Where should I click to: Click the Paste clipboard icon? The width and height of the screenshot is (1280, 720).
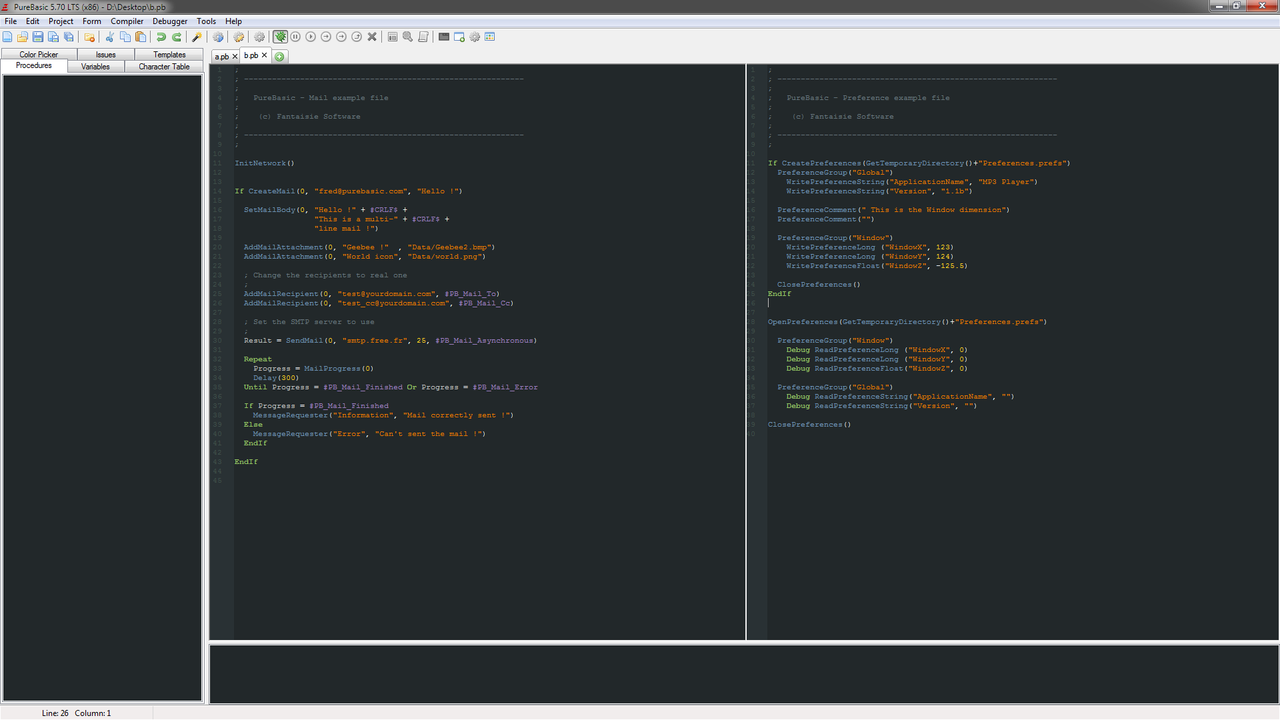pos(141,37)
